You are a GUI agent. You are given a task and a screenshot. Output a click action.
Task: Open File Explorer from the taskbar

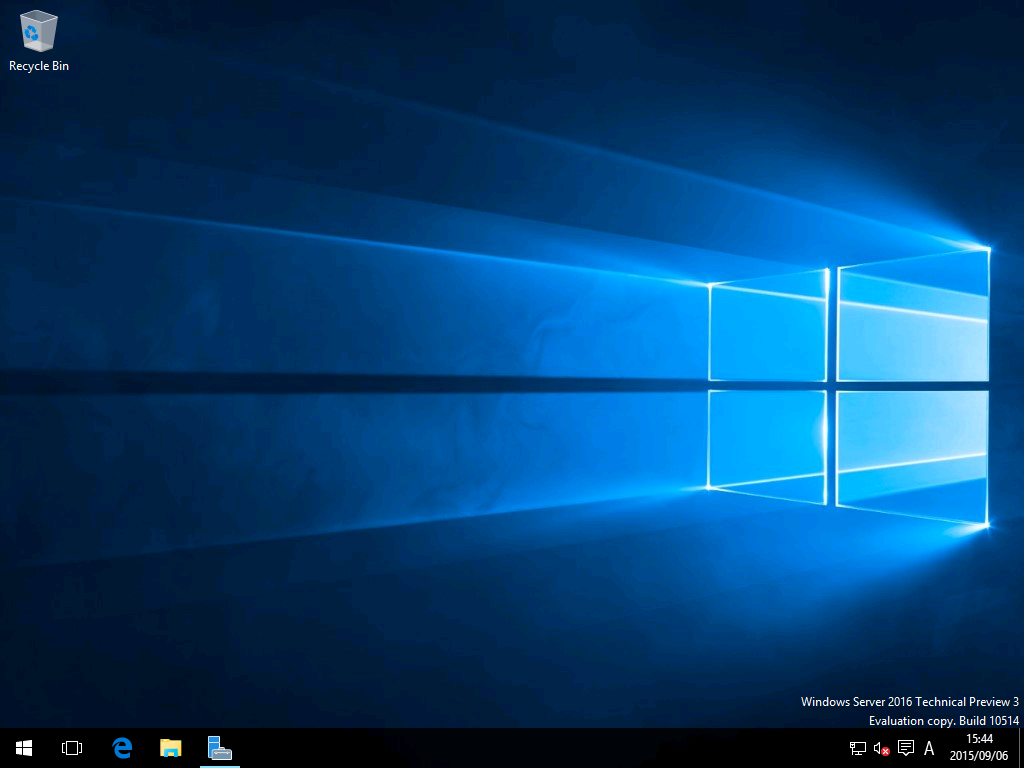tap(170, 748)
